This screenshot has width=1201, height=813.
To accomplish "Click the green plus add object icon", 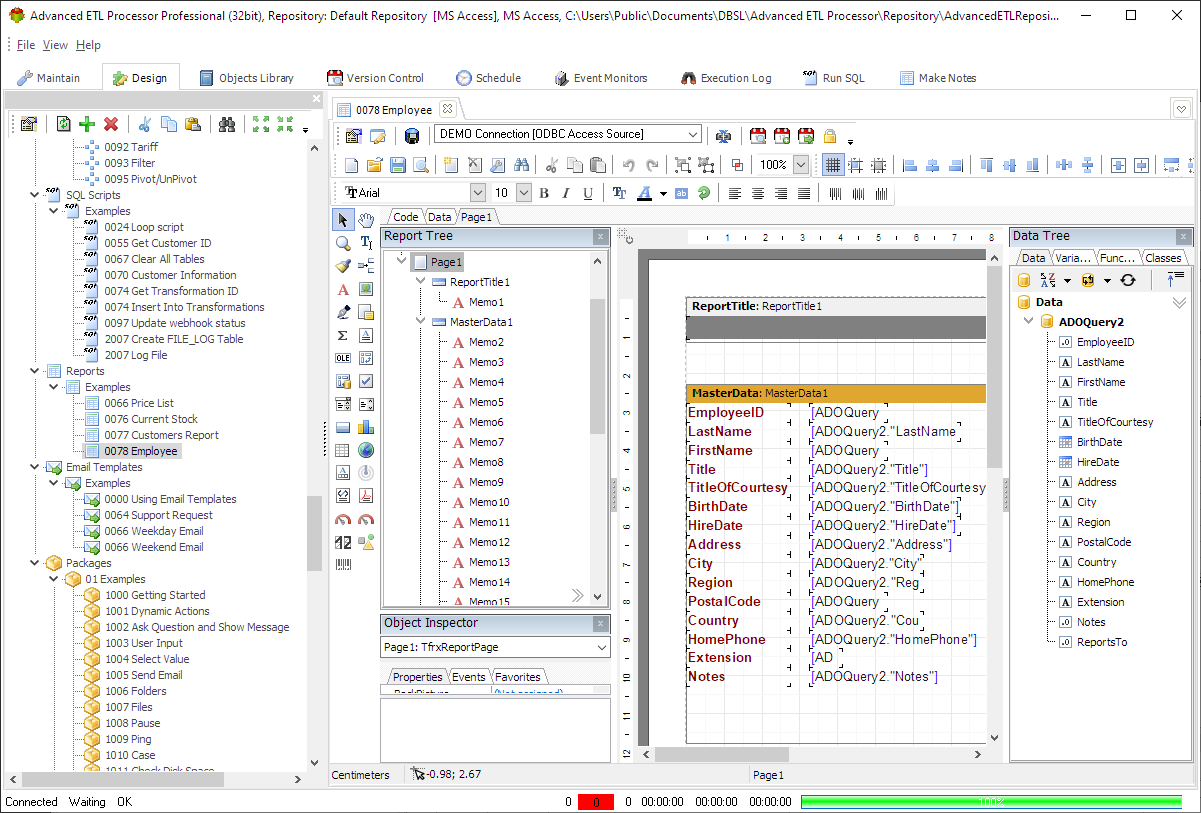I will (x=87, y=124).
